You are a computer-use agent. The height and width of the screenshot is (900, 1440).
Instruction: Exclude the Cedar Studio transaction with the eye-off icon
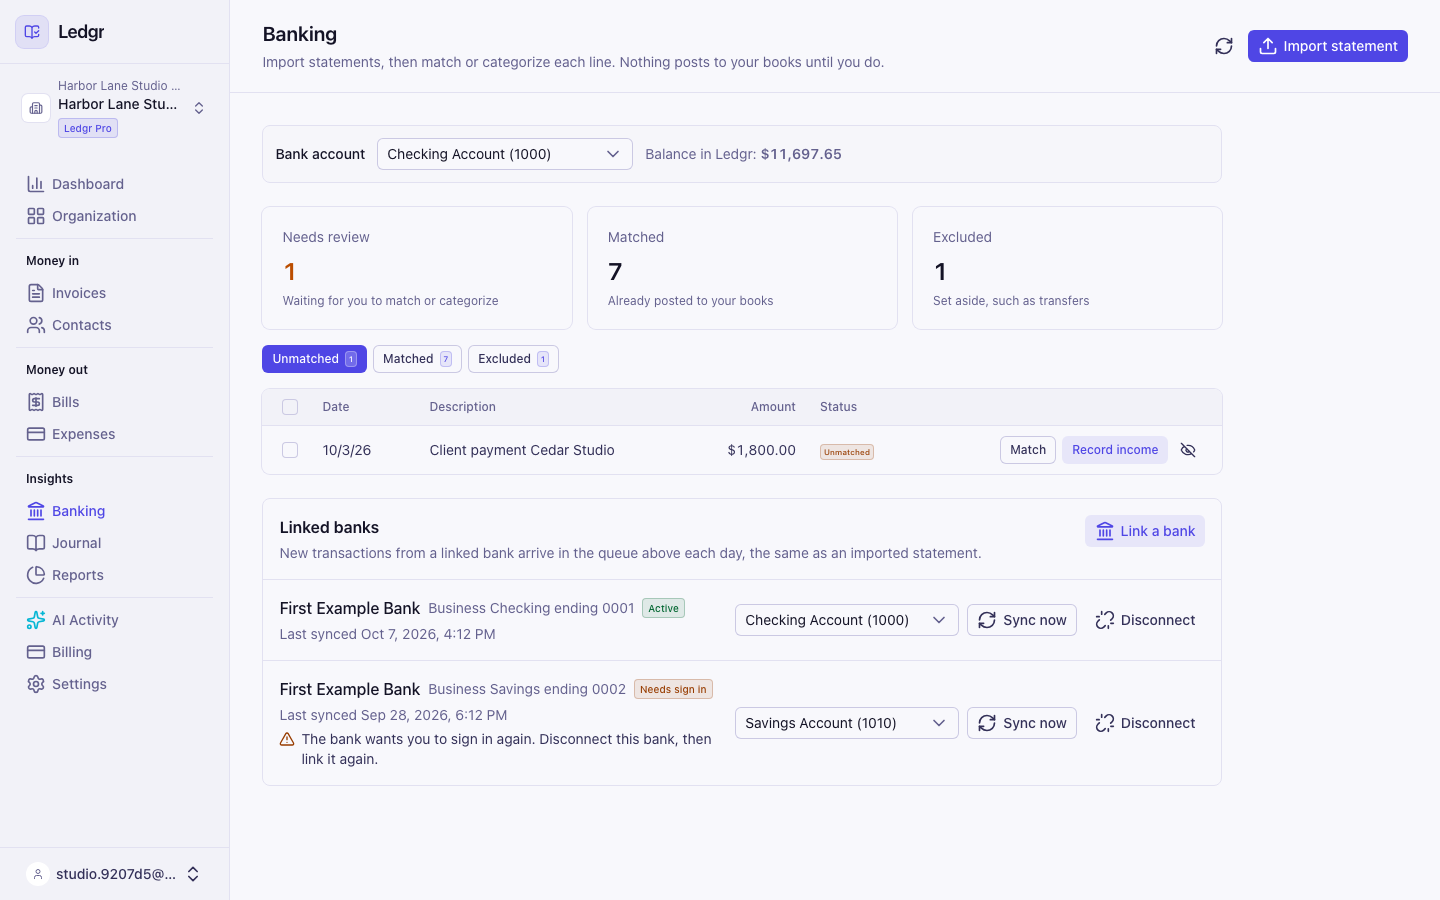(x=1188, y=450)
